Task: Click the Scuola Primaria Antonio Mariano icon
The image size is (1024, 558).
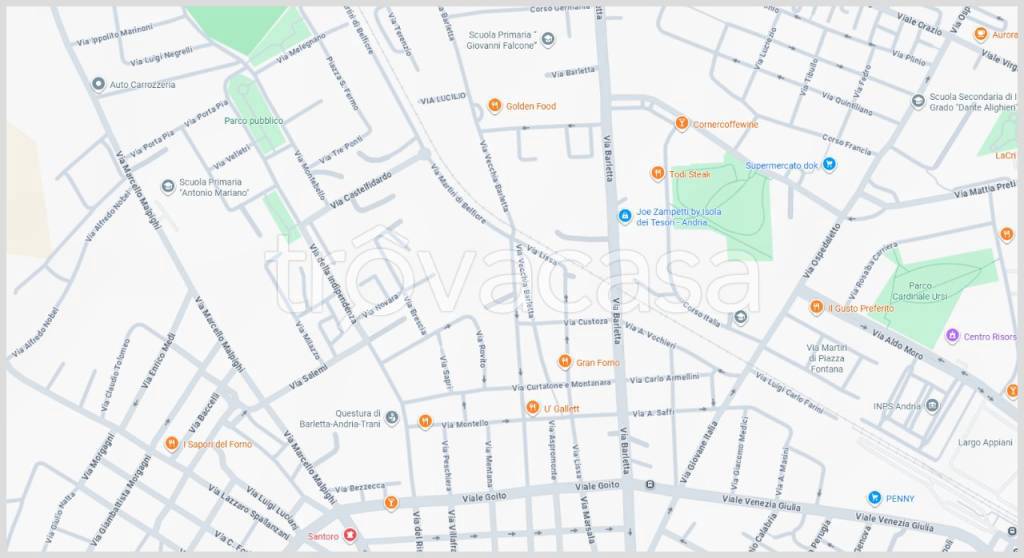Action: pos(168,186)
